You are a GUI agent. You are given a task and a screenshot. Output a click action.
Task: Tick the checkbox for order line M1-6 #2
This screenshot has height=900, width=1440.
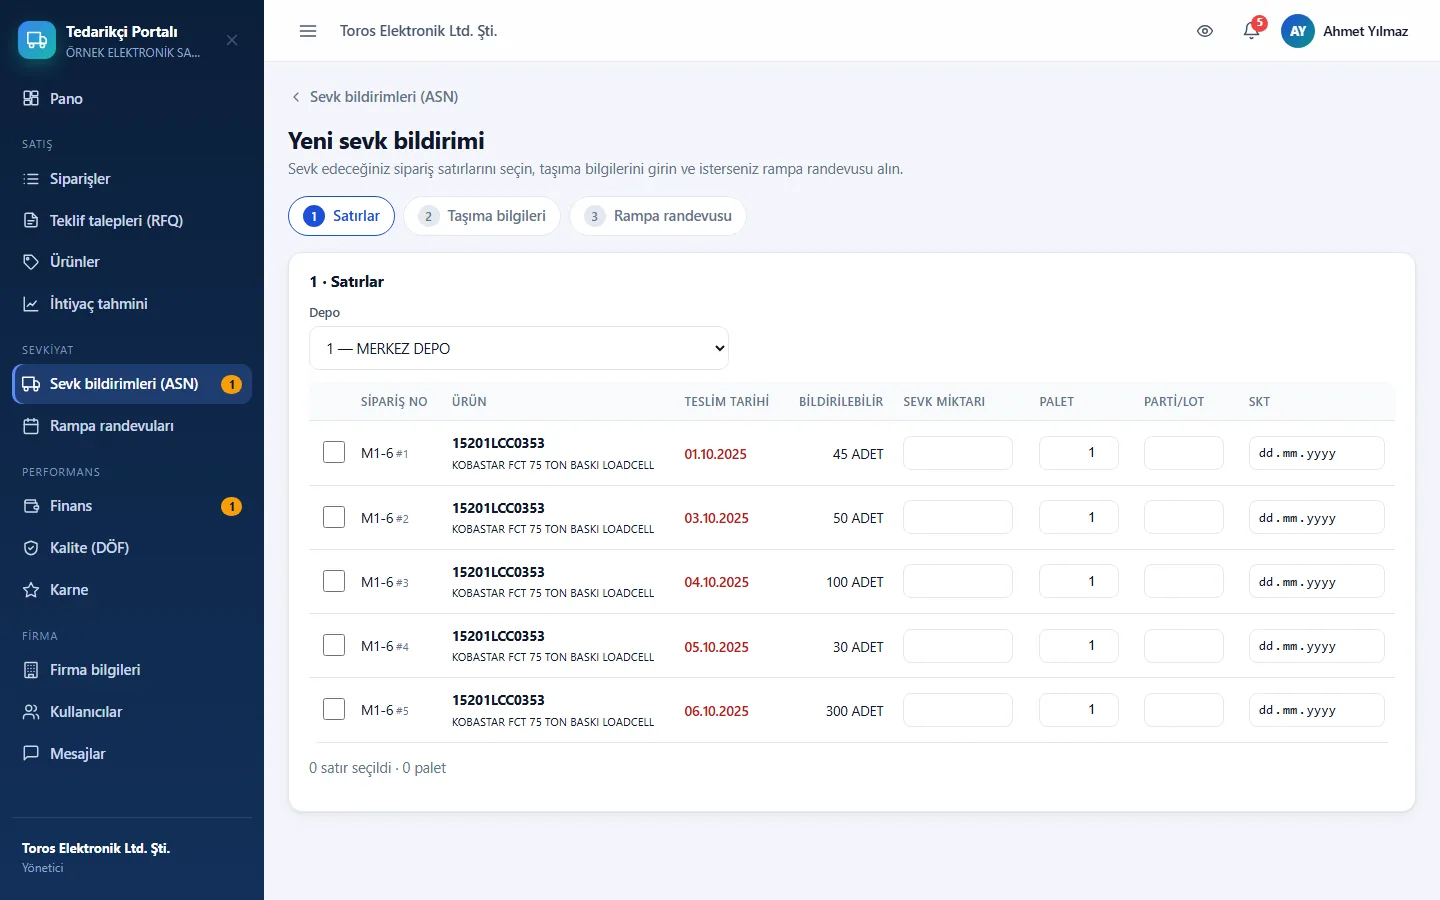tap(334, 517)
